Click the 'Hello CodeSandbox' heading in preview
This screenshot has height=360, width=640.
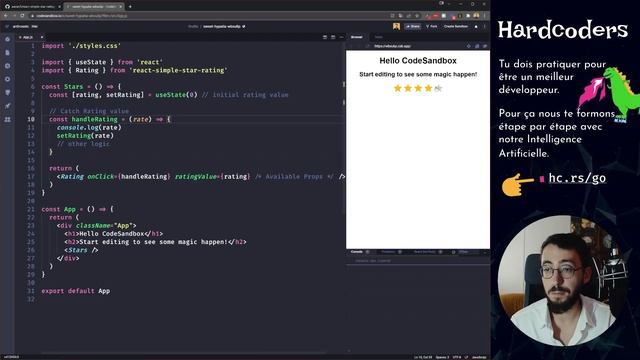(418, 61)
